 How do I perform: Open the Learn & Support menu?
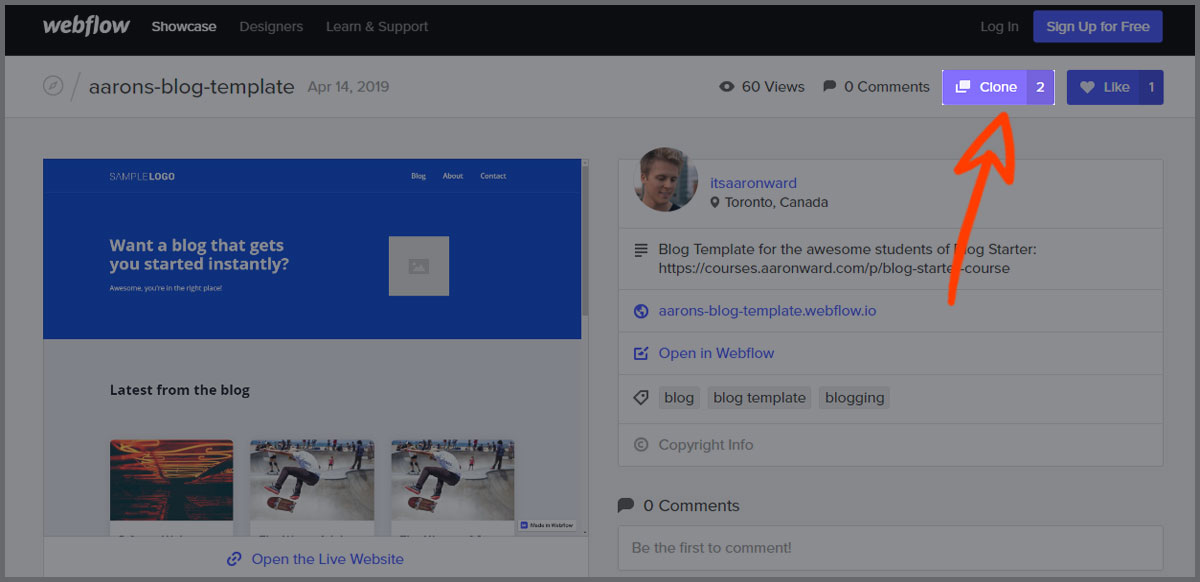coord(377,27)
